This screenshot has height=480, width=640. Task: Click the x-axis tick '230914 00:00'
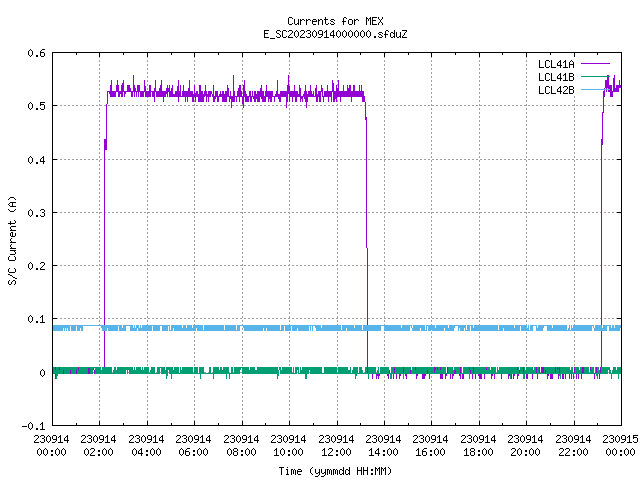(x=51, y=446)
